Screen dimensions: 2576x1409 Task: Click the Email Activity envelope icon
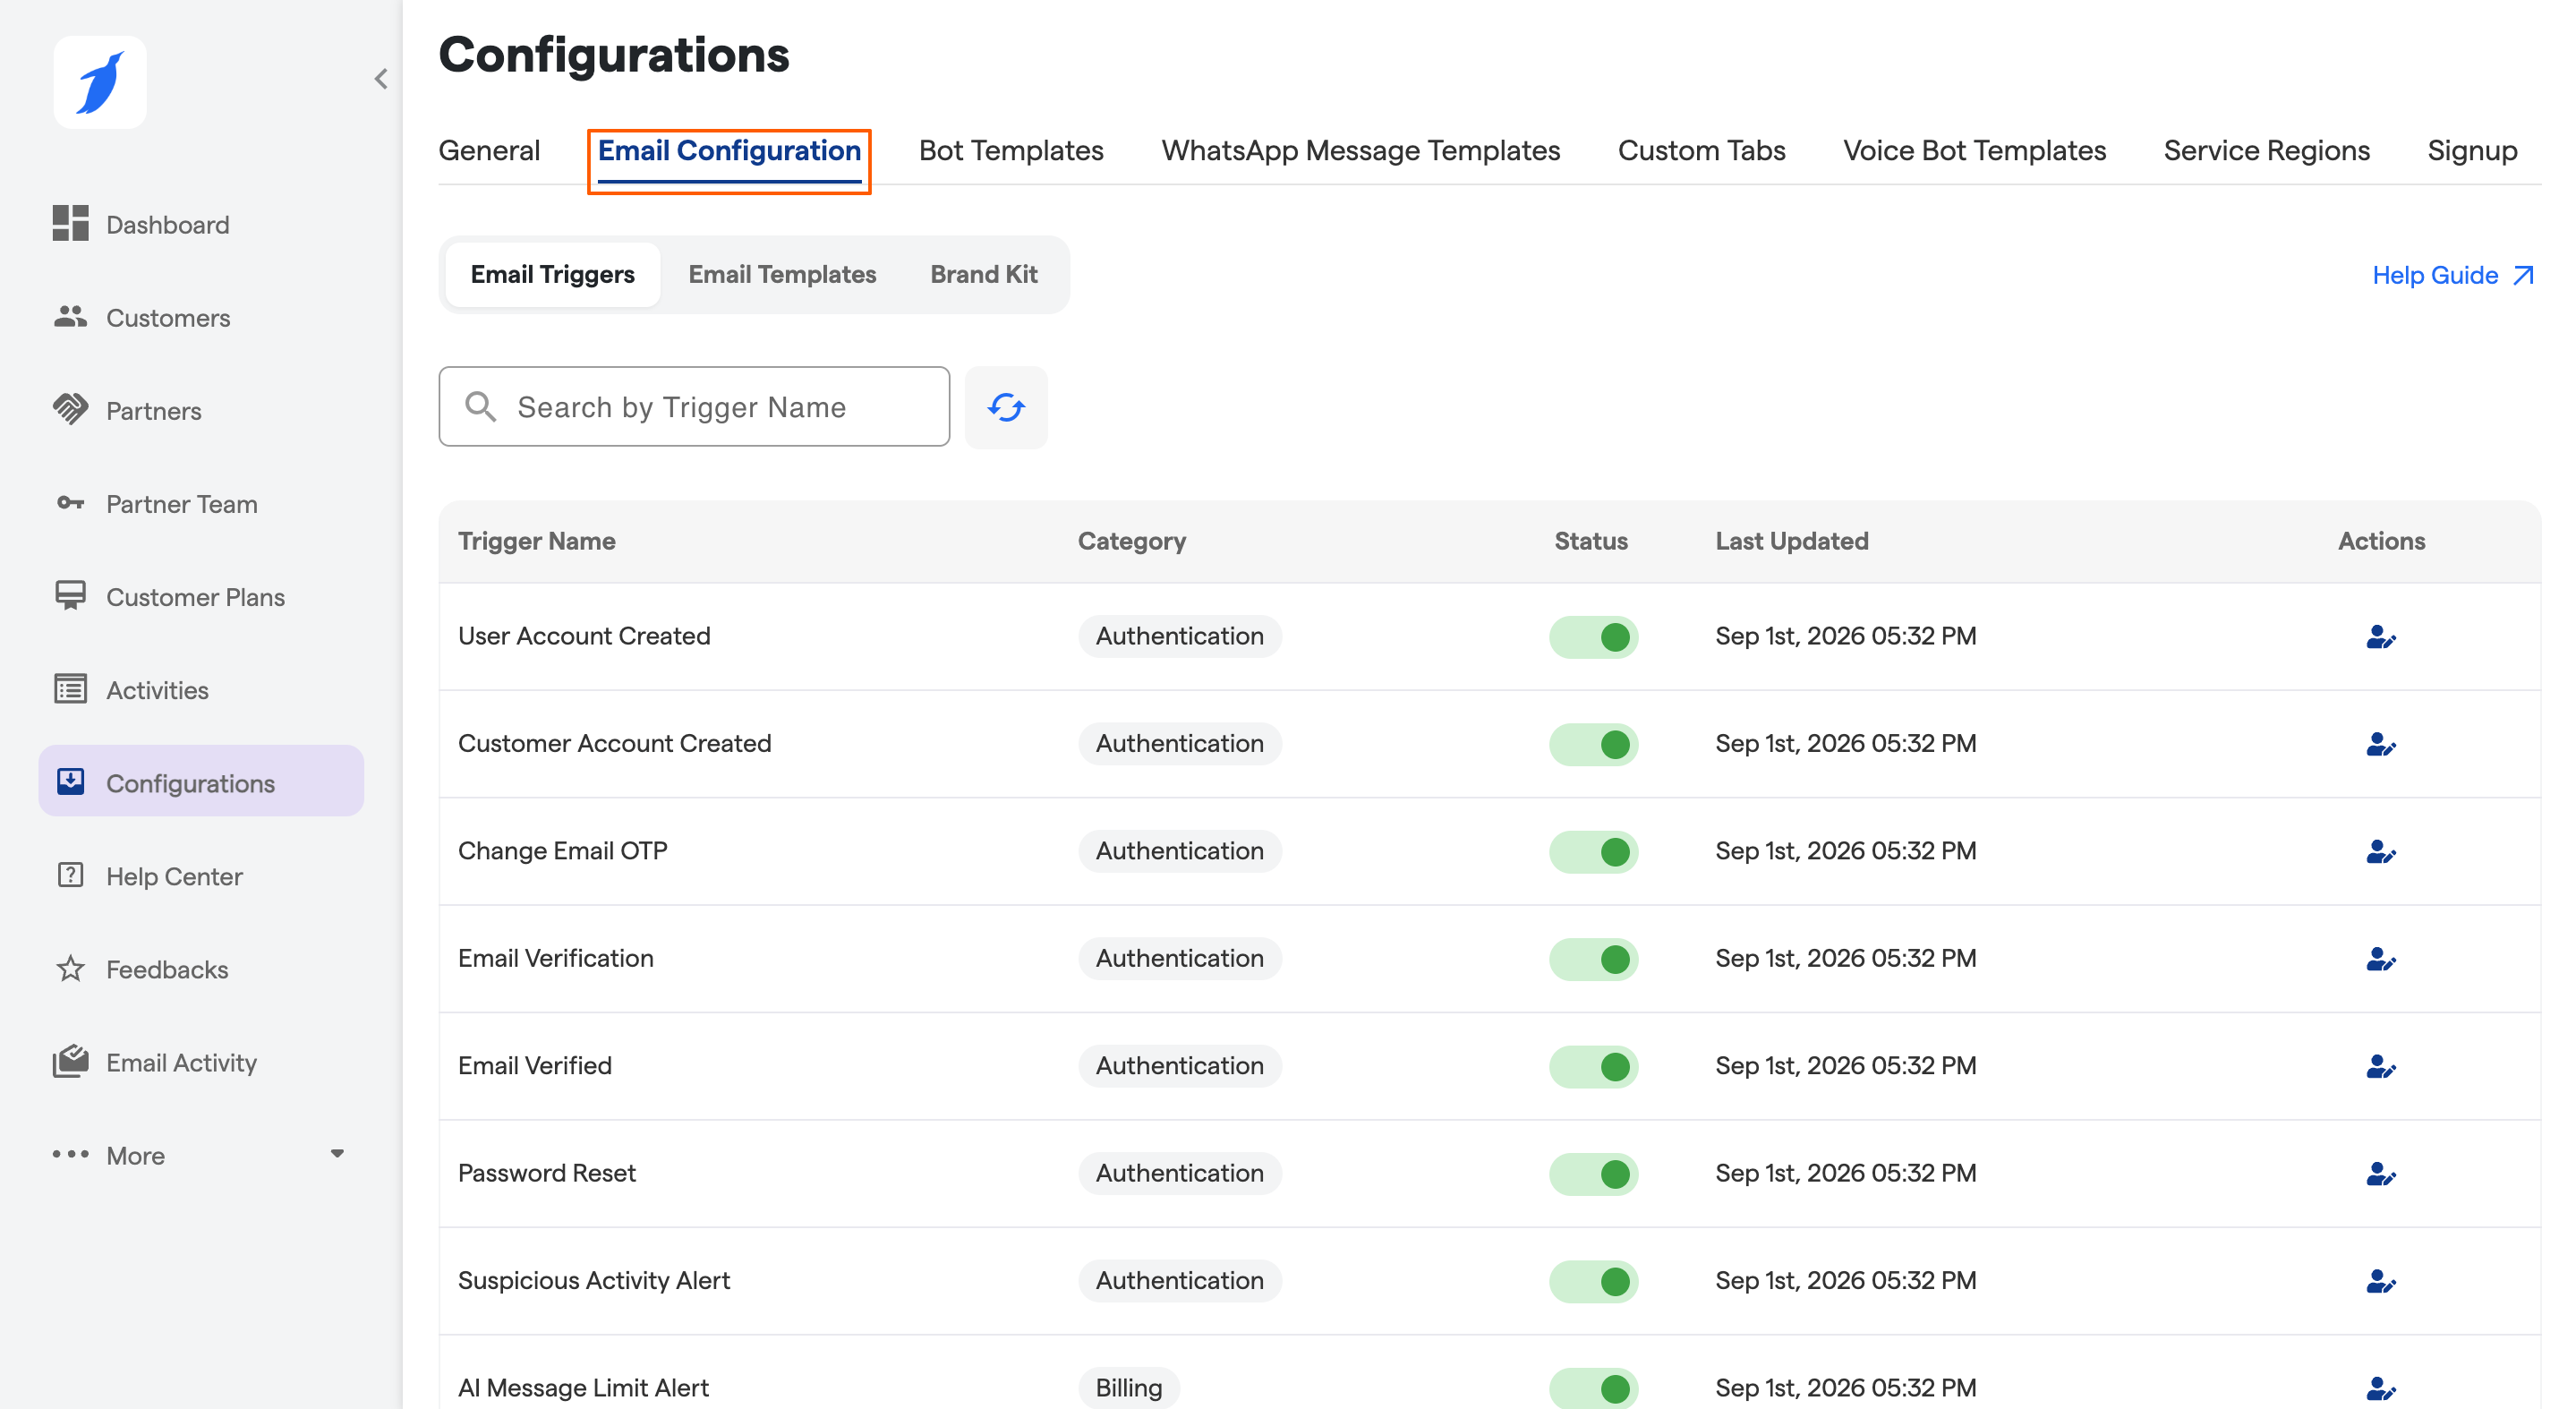pos(70,1061)
